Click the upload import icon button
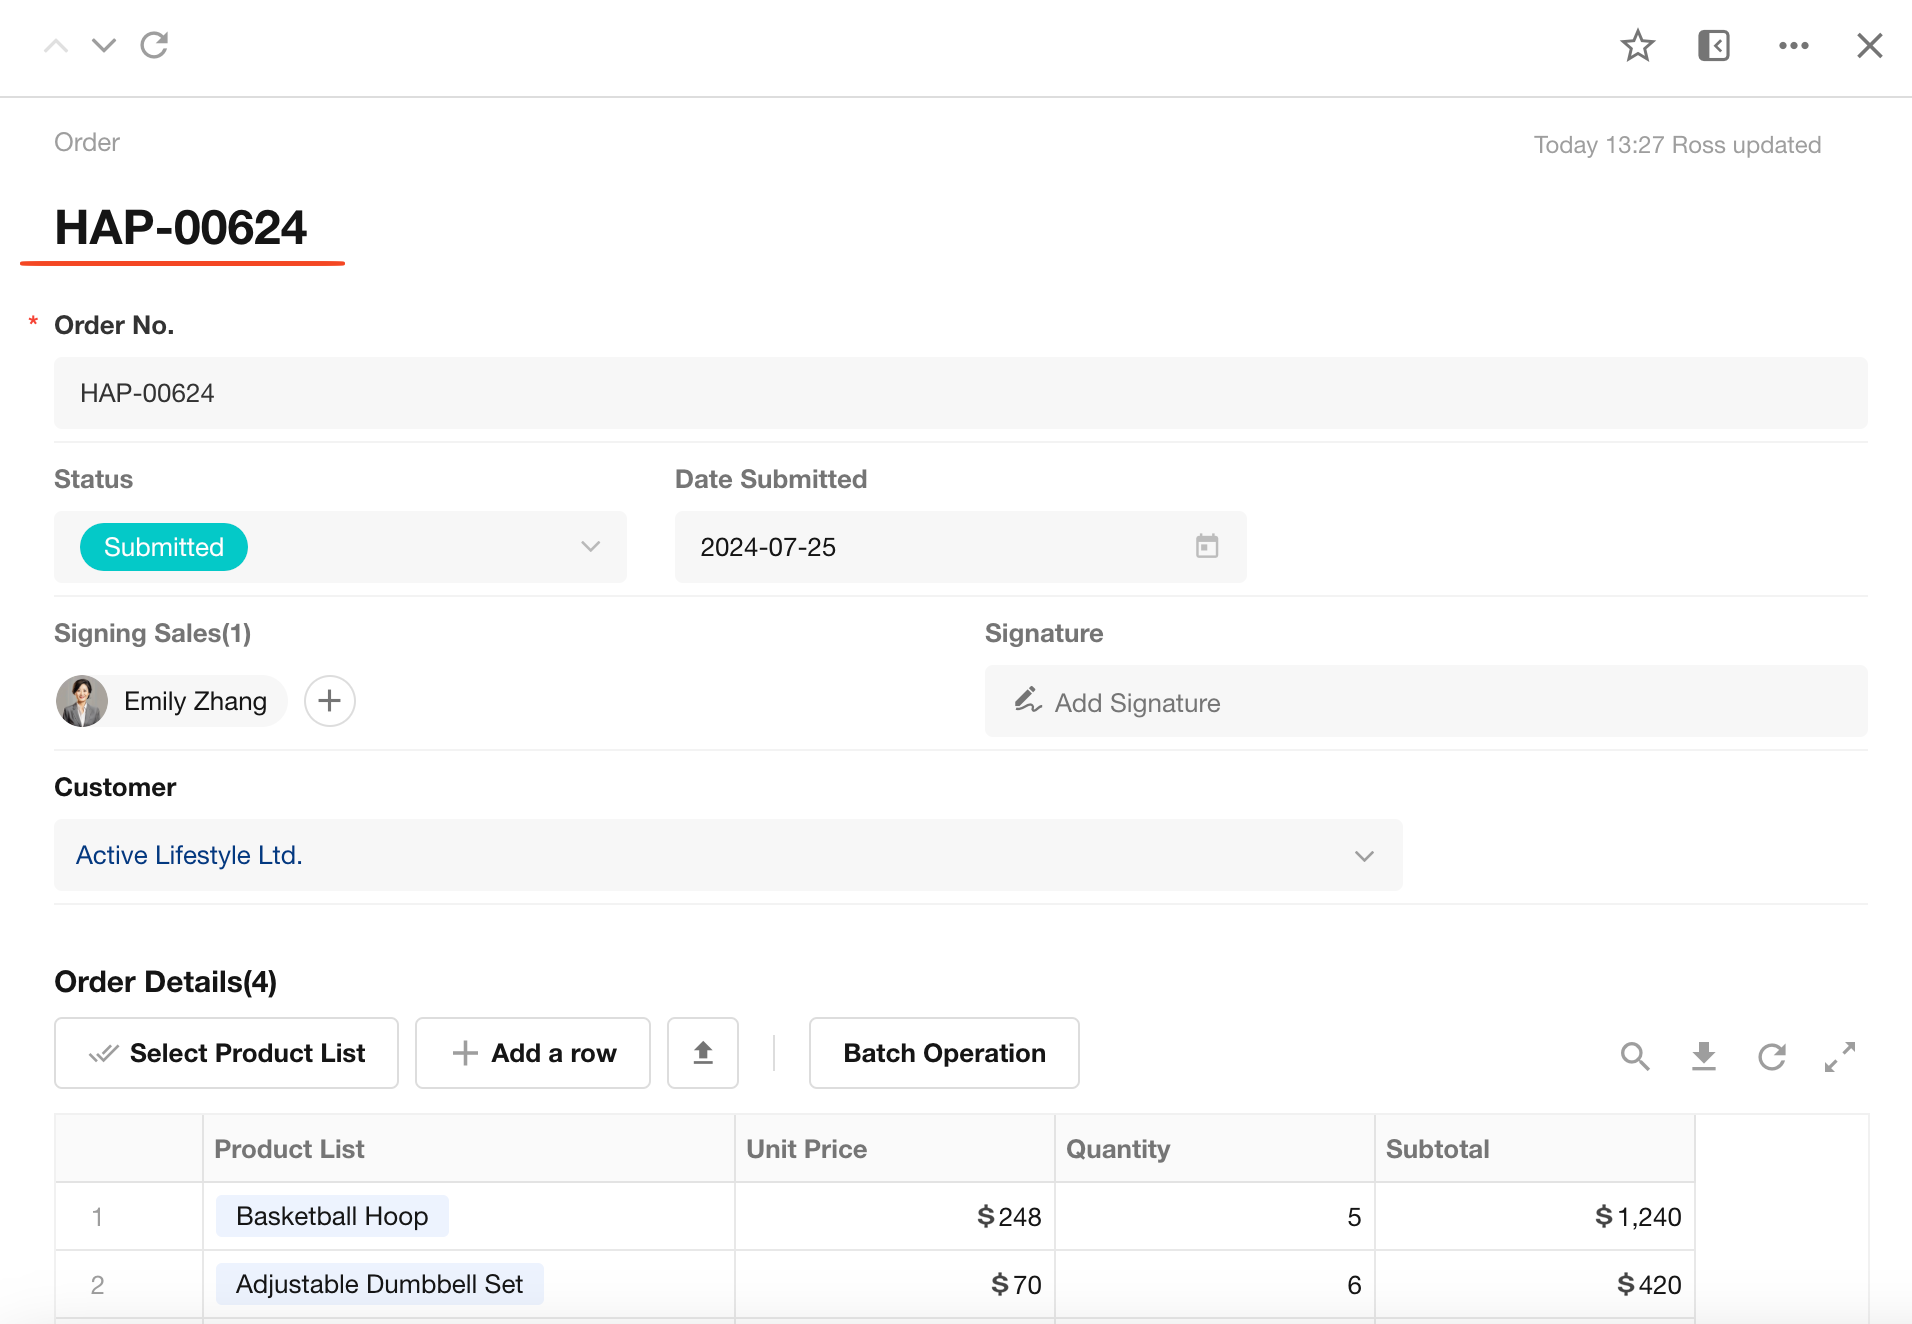This screenshot has height=1324, width=1912. click(x=703, y=1053)
